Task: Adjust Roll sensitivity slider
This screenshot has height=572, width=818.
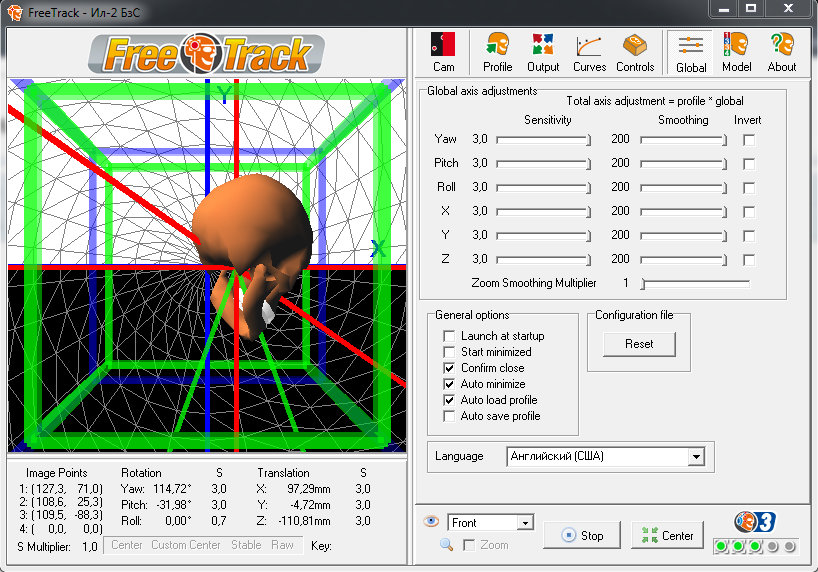Action: [x=544, y=188]
